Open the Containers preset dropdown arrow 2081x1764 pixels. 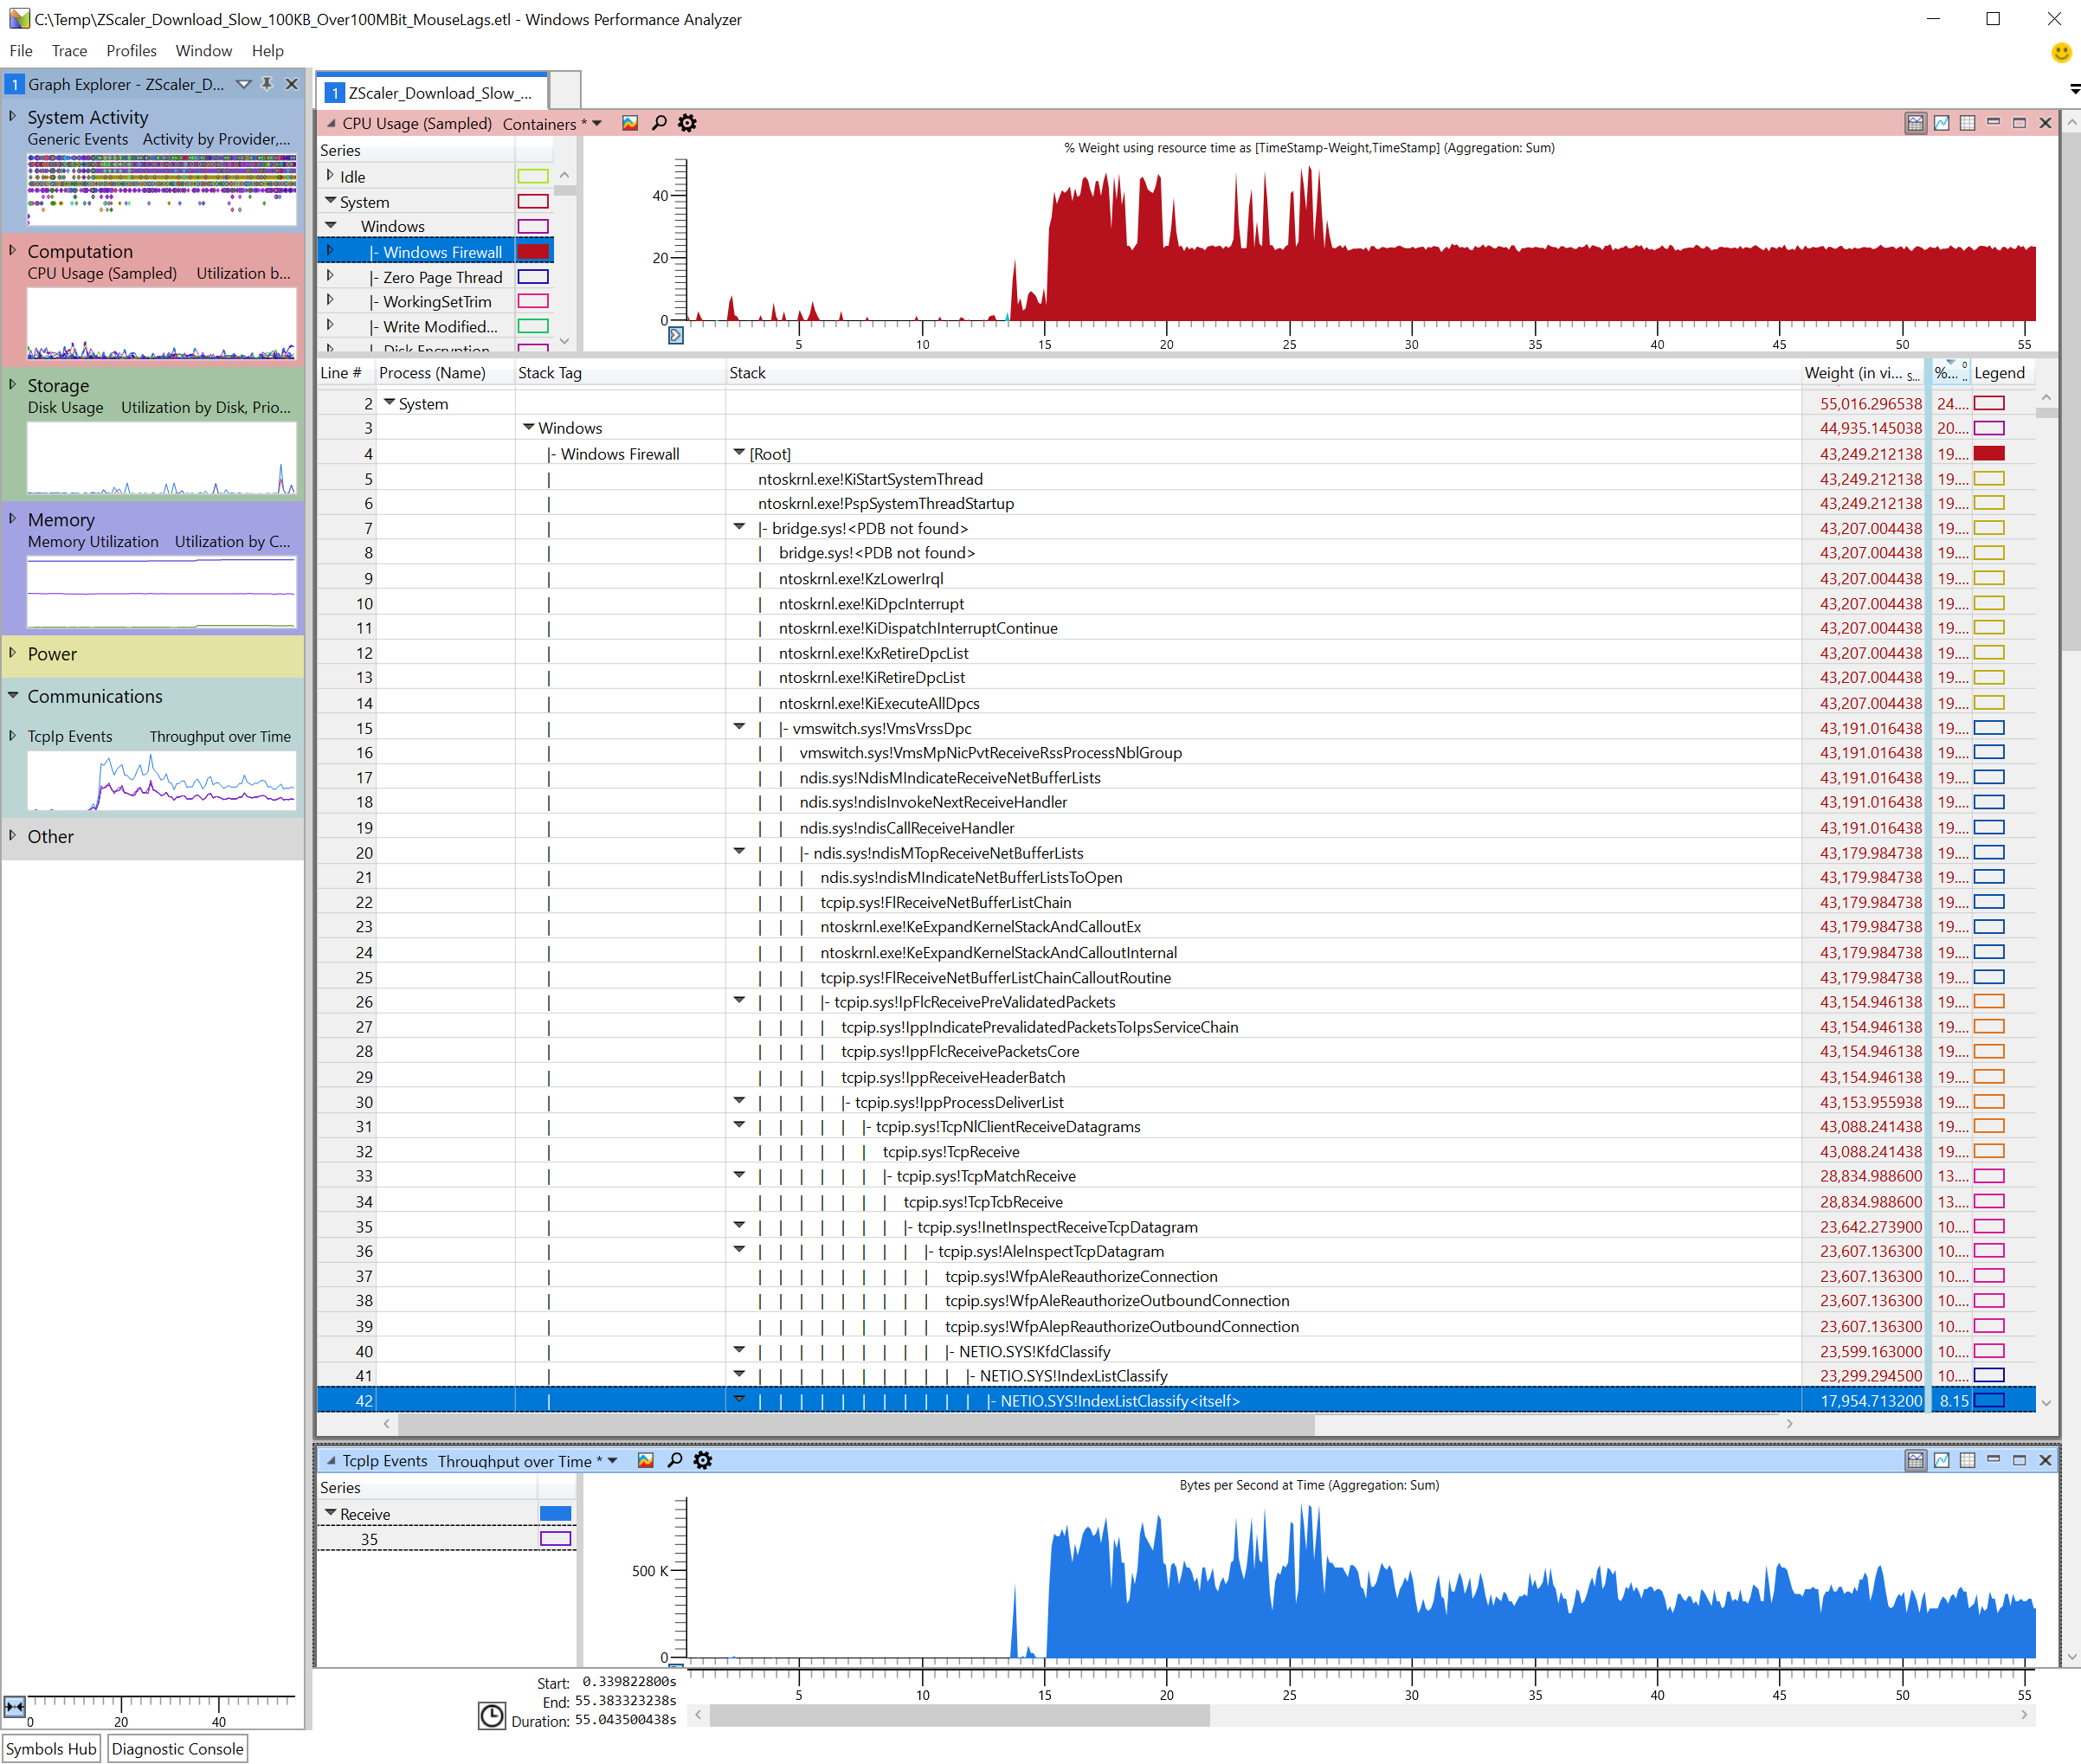597,124
